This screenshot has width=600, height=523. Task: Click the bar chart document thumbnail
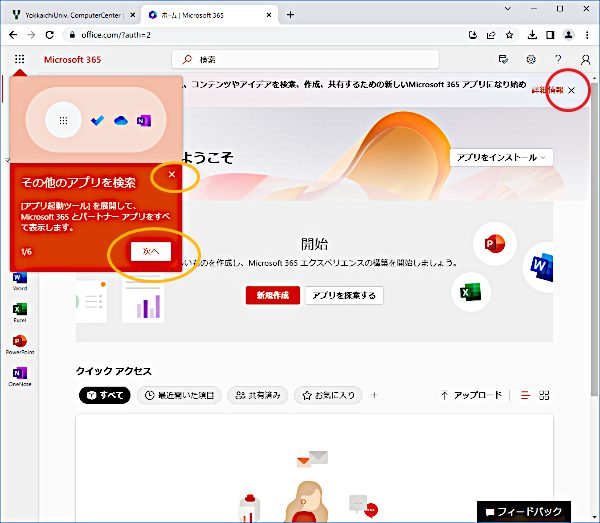coord(143,299)
